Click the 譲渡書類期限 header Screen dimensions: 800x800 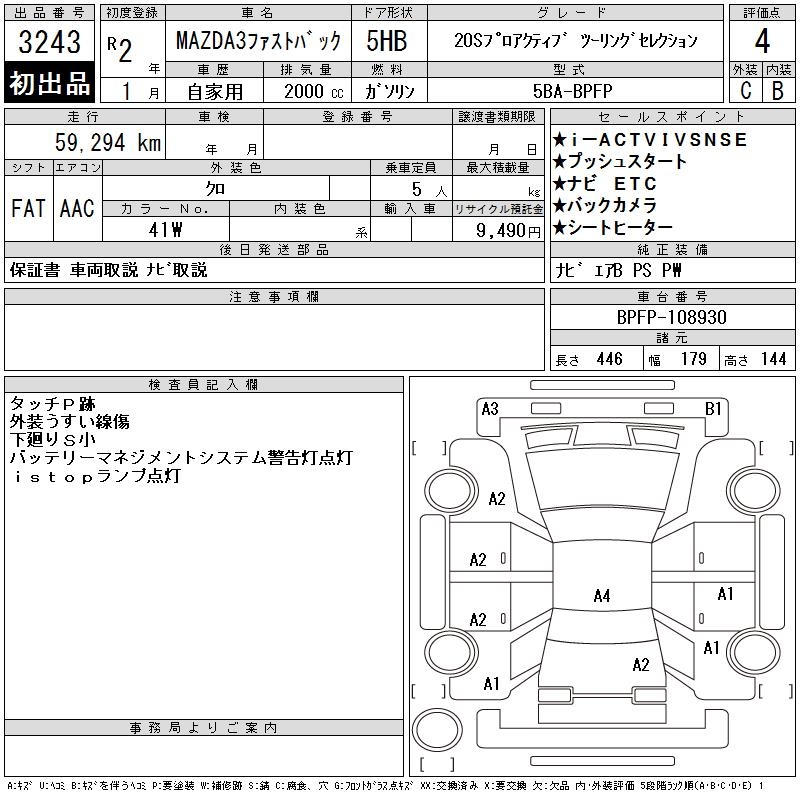click(x=497, y=117)
